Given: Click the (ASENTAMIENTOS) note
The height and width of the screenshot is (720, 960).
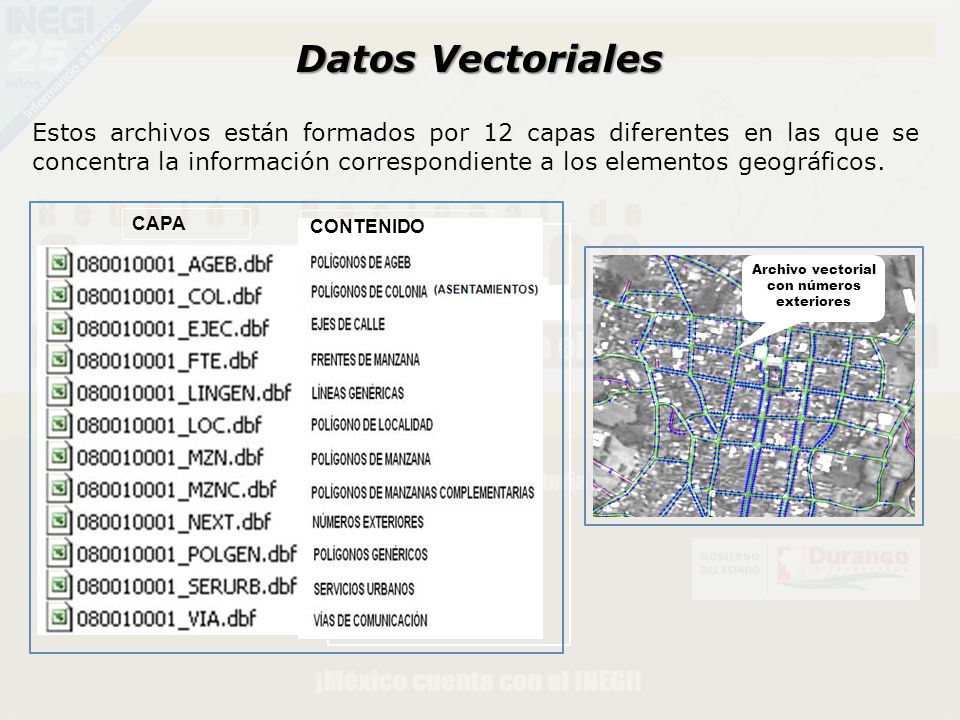Looking at the screenshot, I should [x=486, y=290].
